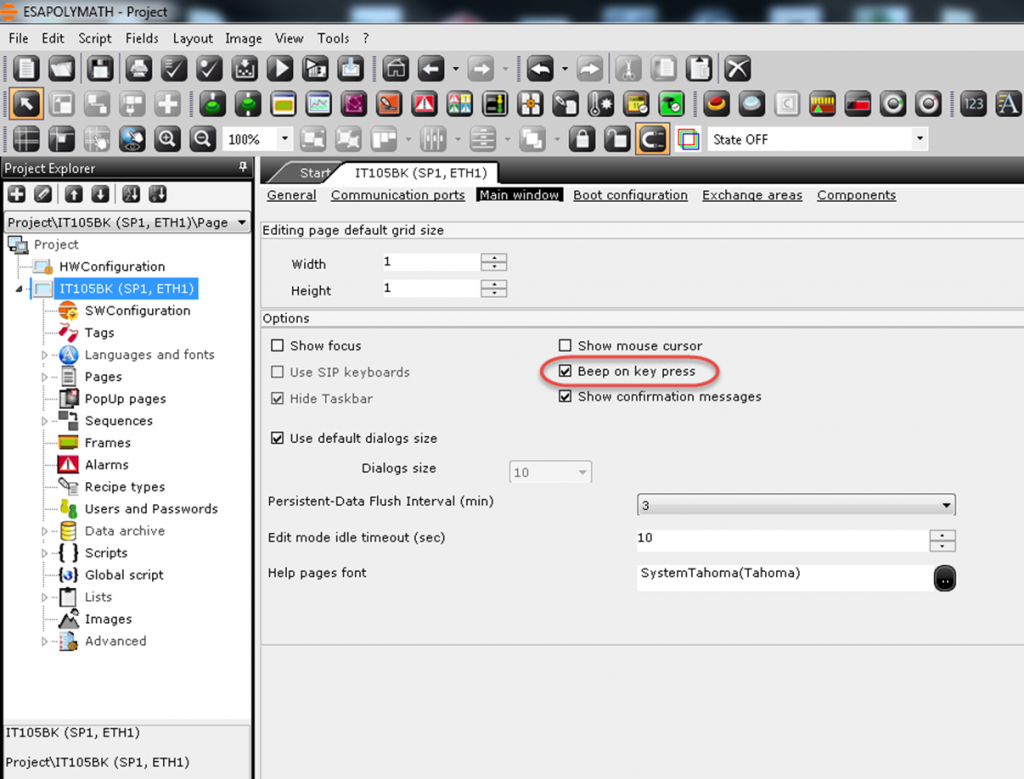Click the alarm warning triangle toolbar icon

[x=424, y=104]
